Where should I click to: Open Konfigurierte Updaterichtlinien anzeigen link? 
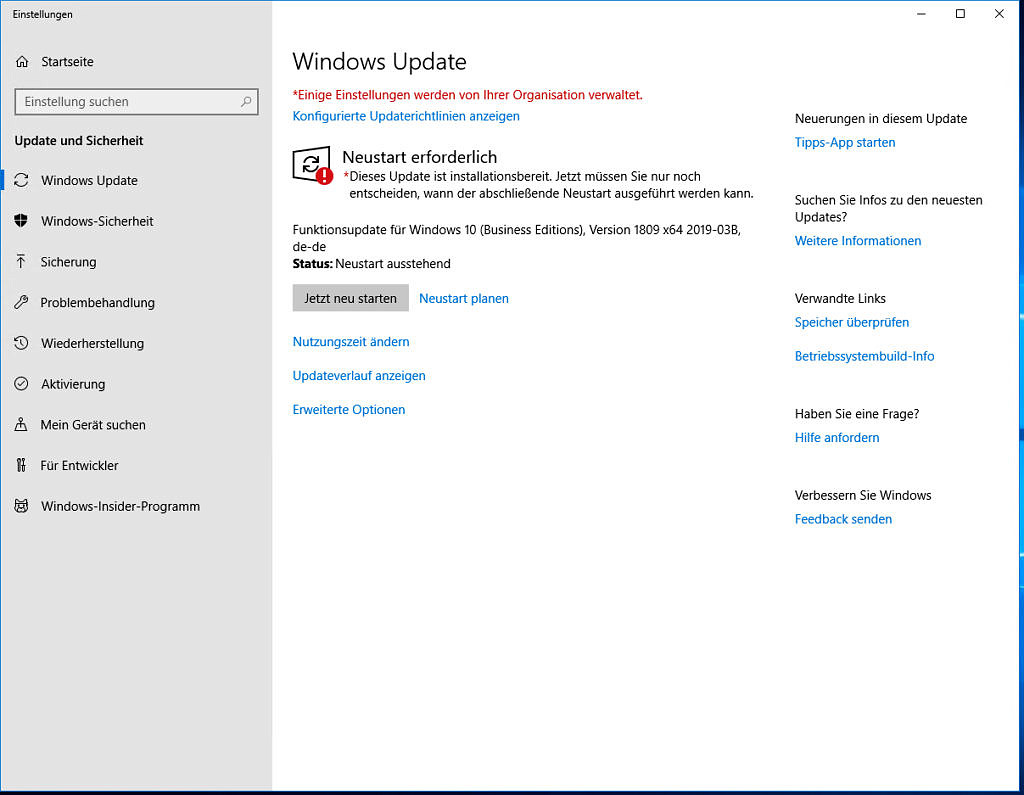coord(406,116)
